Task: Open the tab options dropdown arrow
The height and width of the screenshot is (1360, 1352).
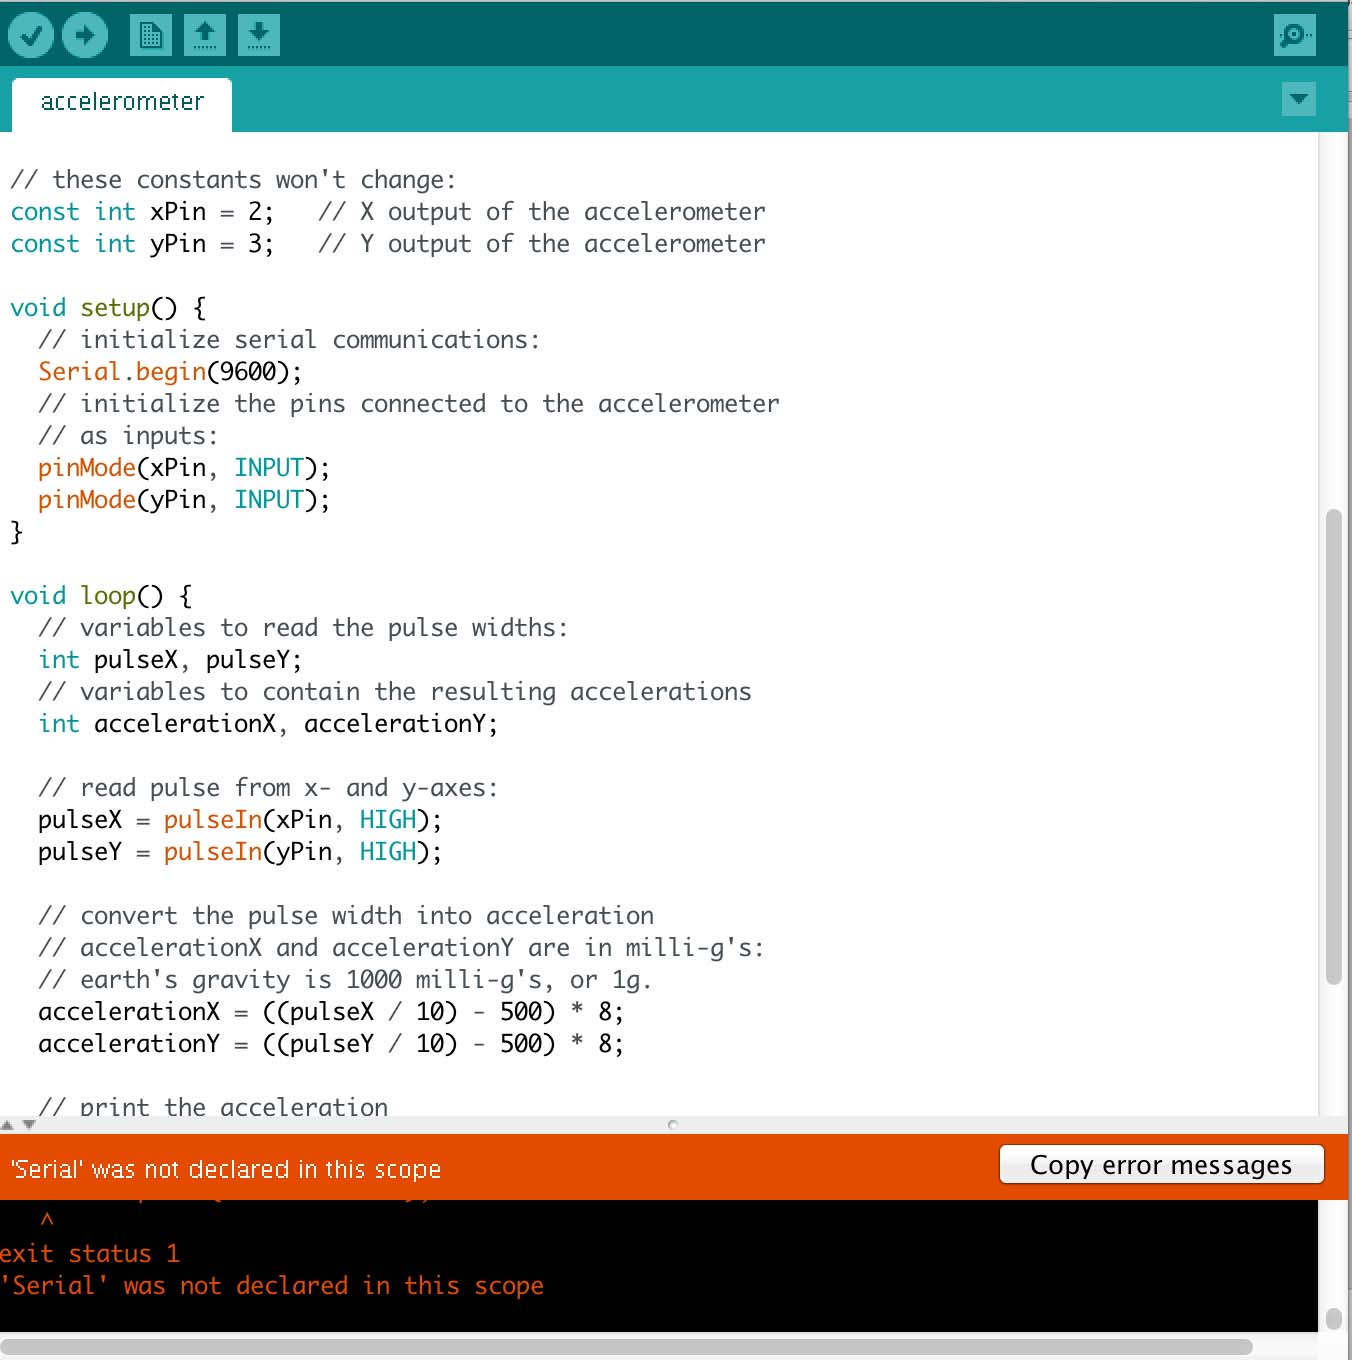Action: [x=1299, y=99]
